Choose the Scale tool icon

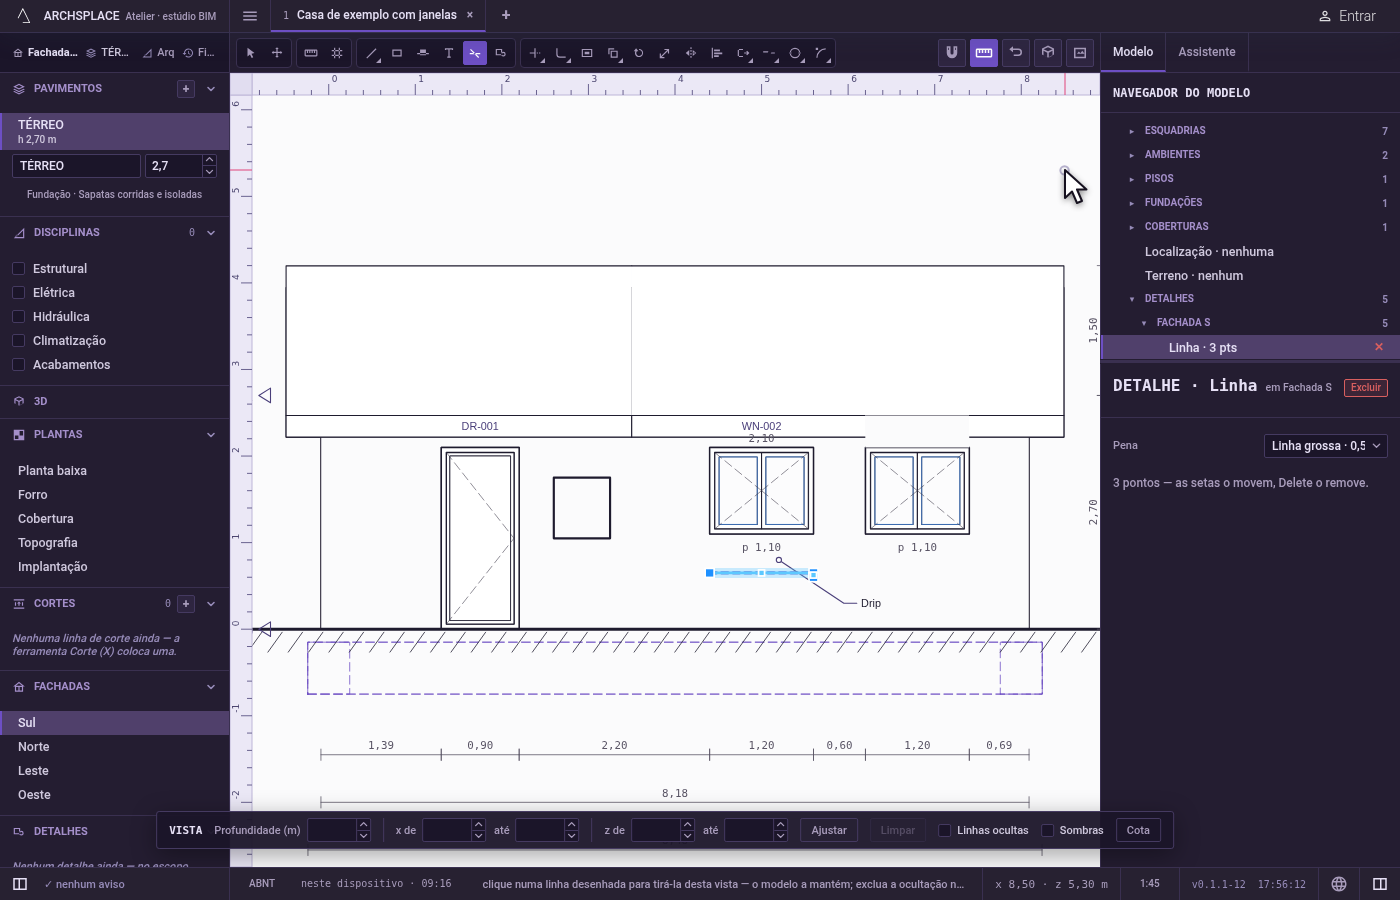665,53
